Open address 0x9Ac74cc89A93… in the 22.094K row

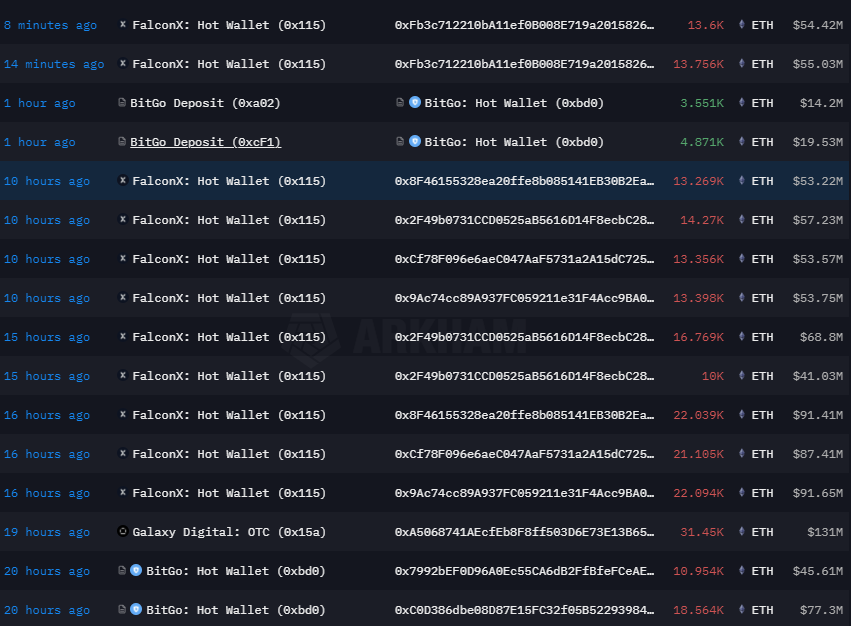coord(524,493)
